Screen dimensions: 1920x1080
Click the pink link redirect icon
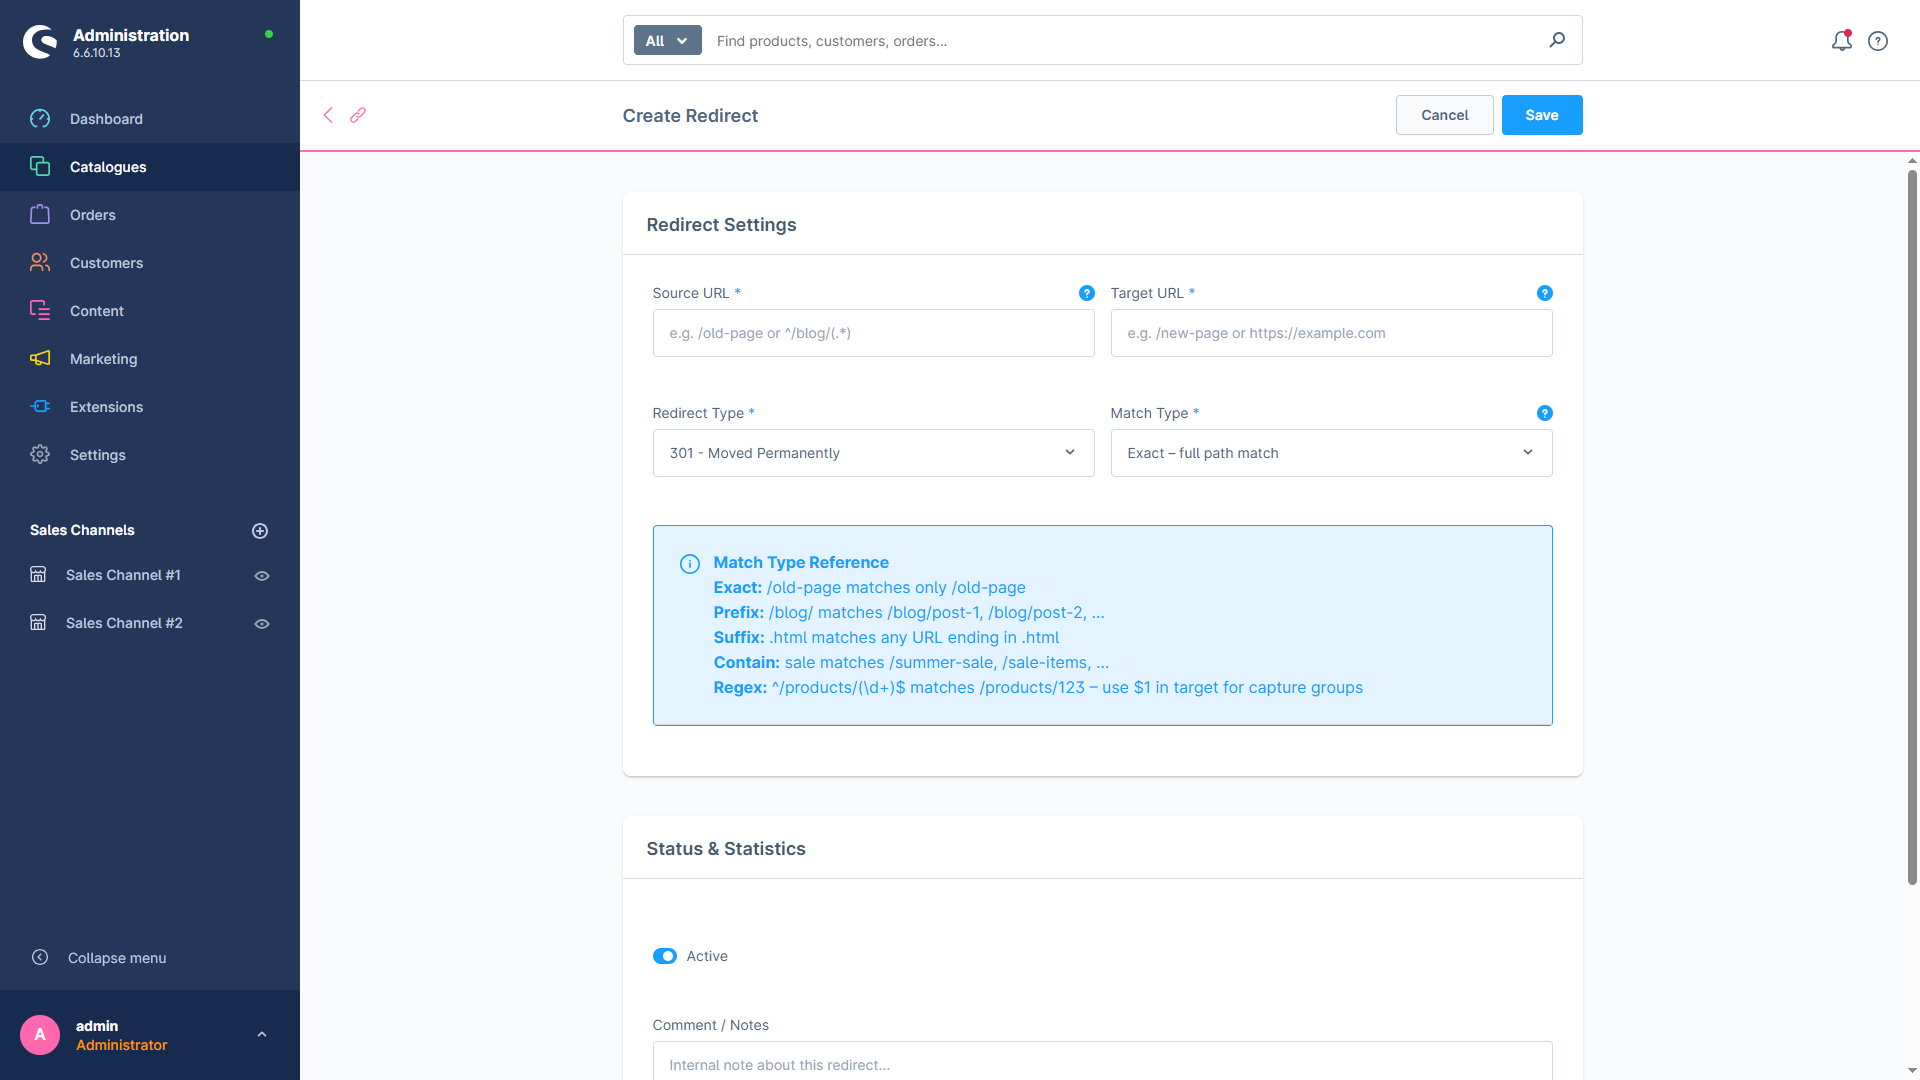(x=358, y=115)
